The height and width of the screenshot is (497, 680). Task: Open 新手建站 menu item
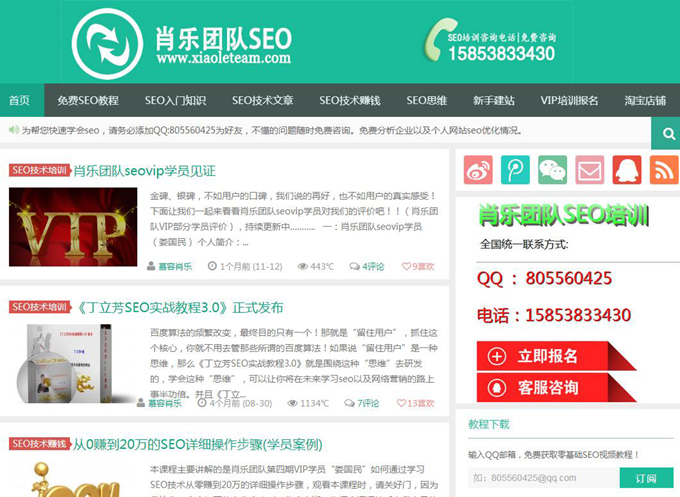[x=494, y=101]
